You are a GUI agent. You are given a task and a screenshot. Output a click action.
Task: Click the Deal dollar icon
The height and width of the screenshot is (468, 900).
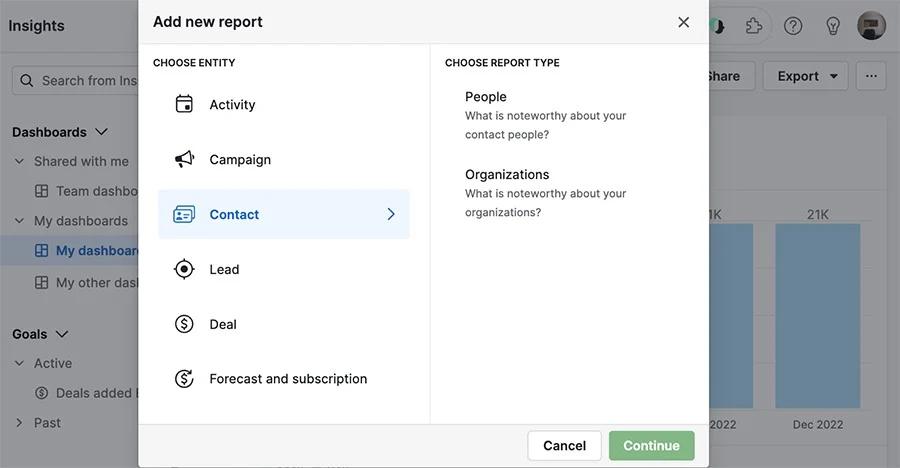tap(184, 324)
